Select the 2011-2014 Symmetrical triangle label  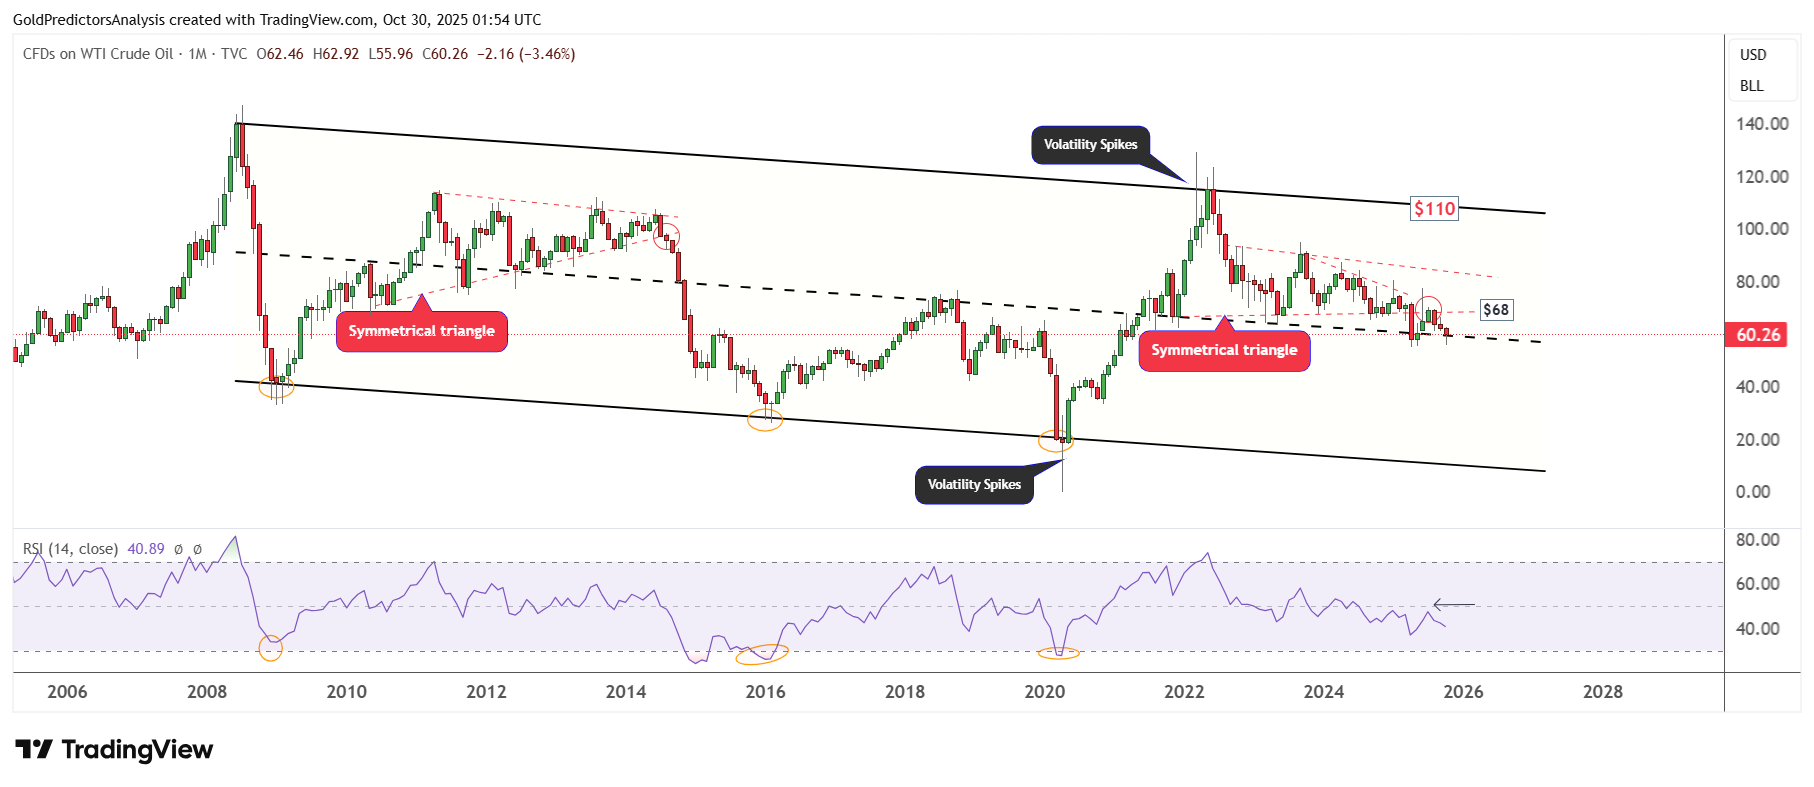[421, 331]
